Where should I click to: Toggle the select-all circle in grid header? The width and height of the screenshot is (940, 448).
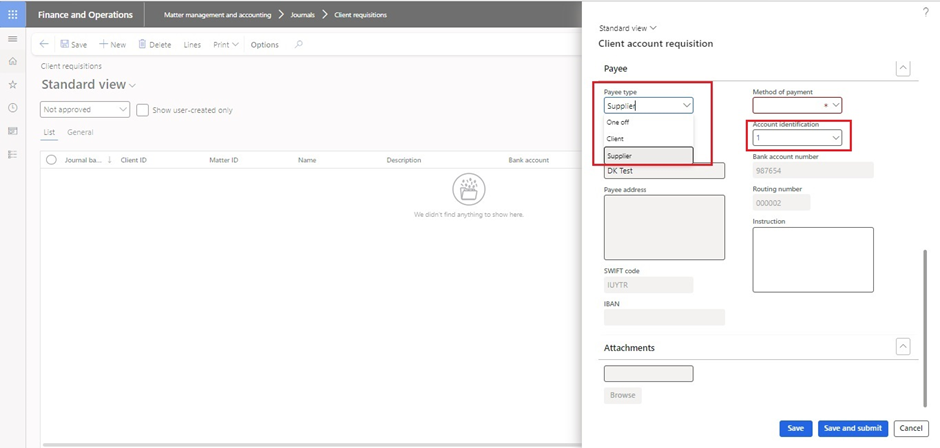pos(51,160)
